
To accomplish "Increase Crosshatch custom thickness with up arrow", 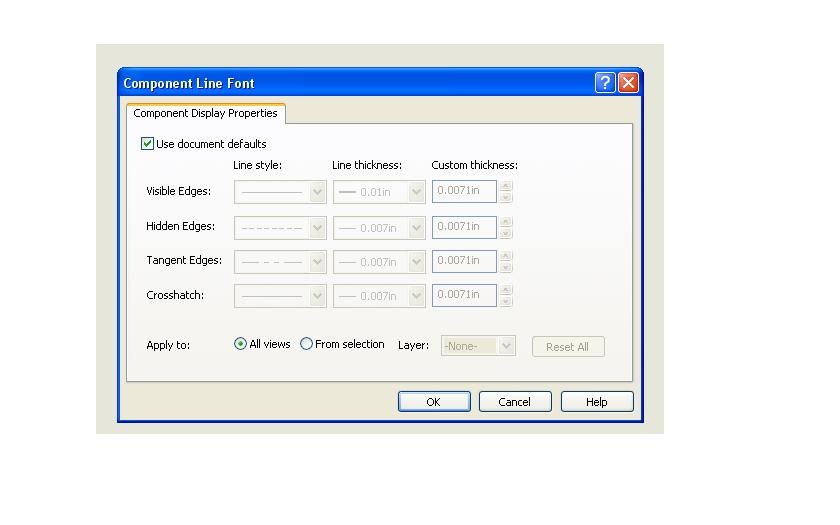I will pyautogui.click(x=506, y=290).
